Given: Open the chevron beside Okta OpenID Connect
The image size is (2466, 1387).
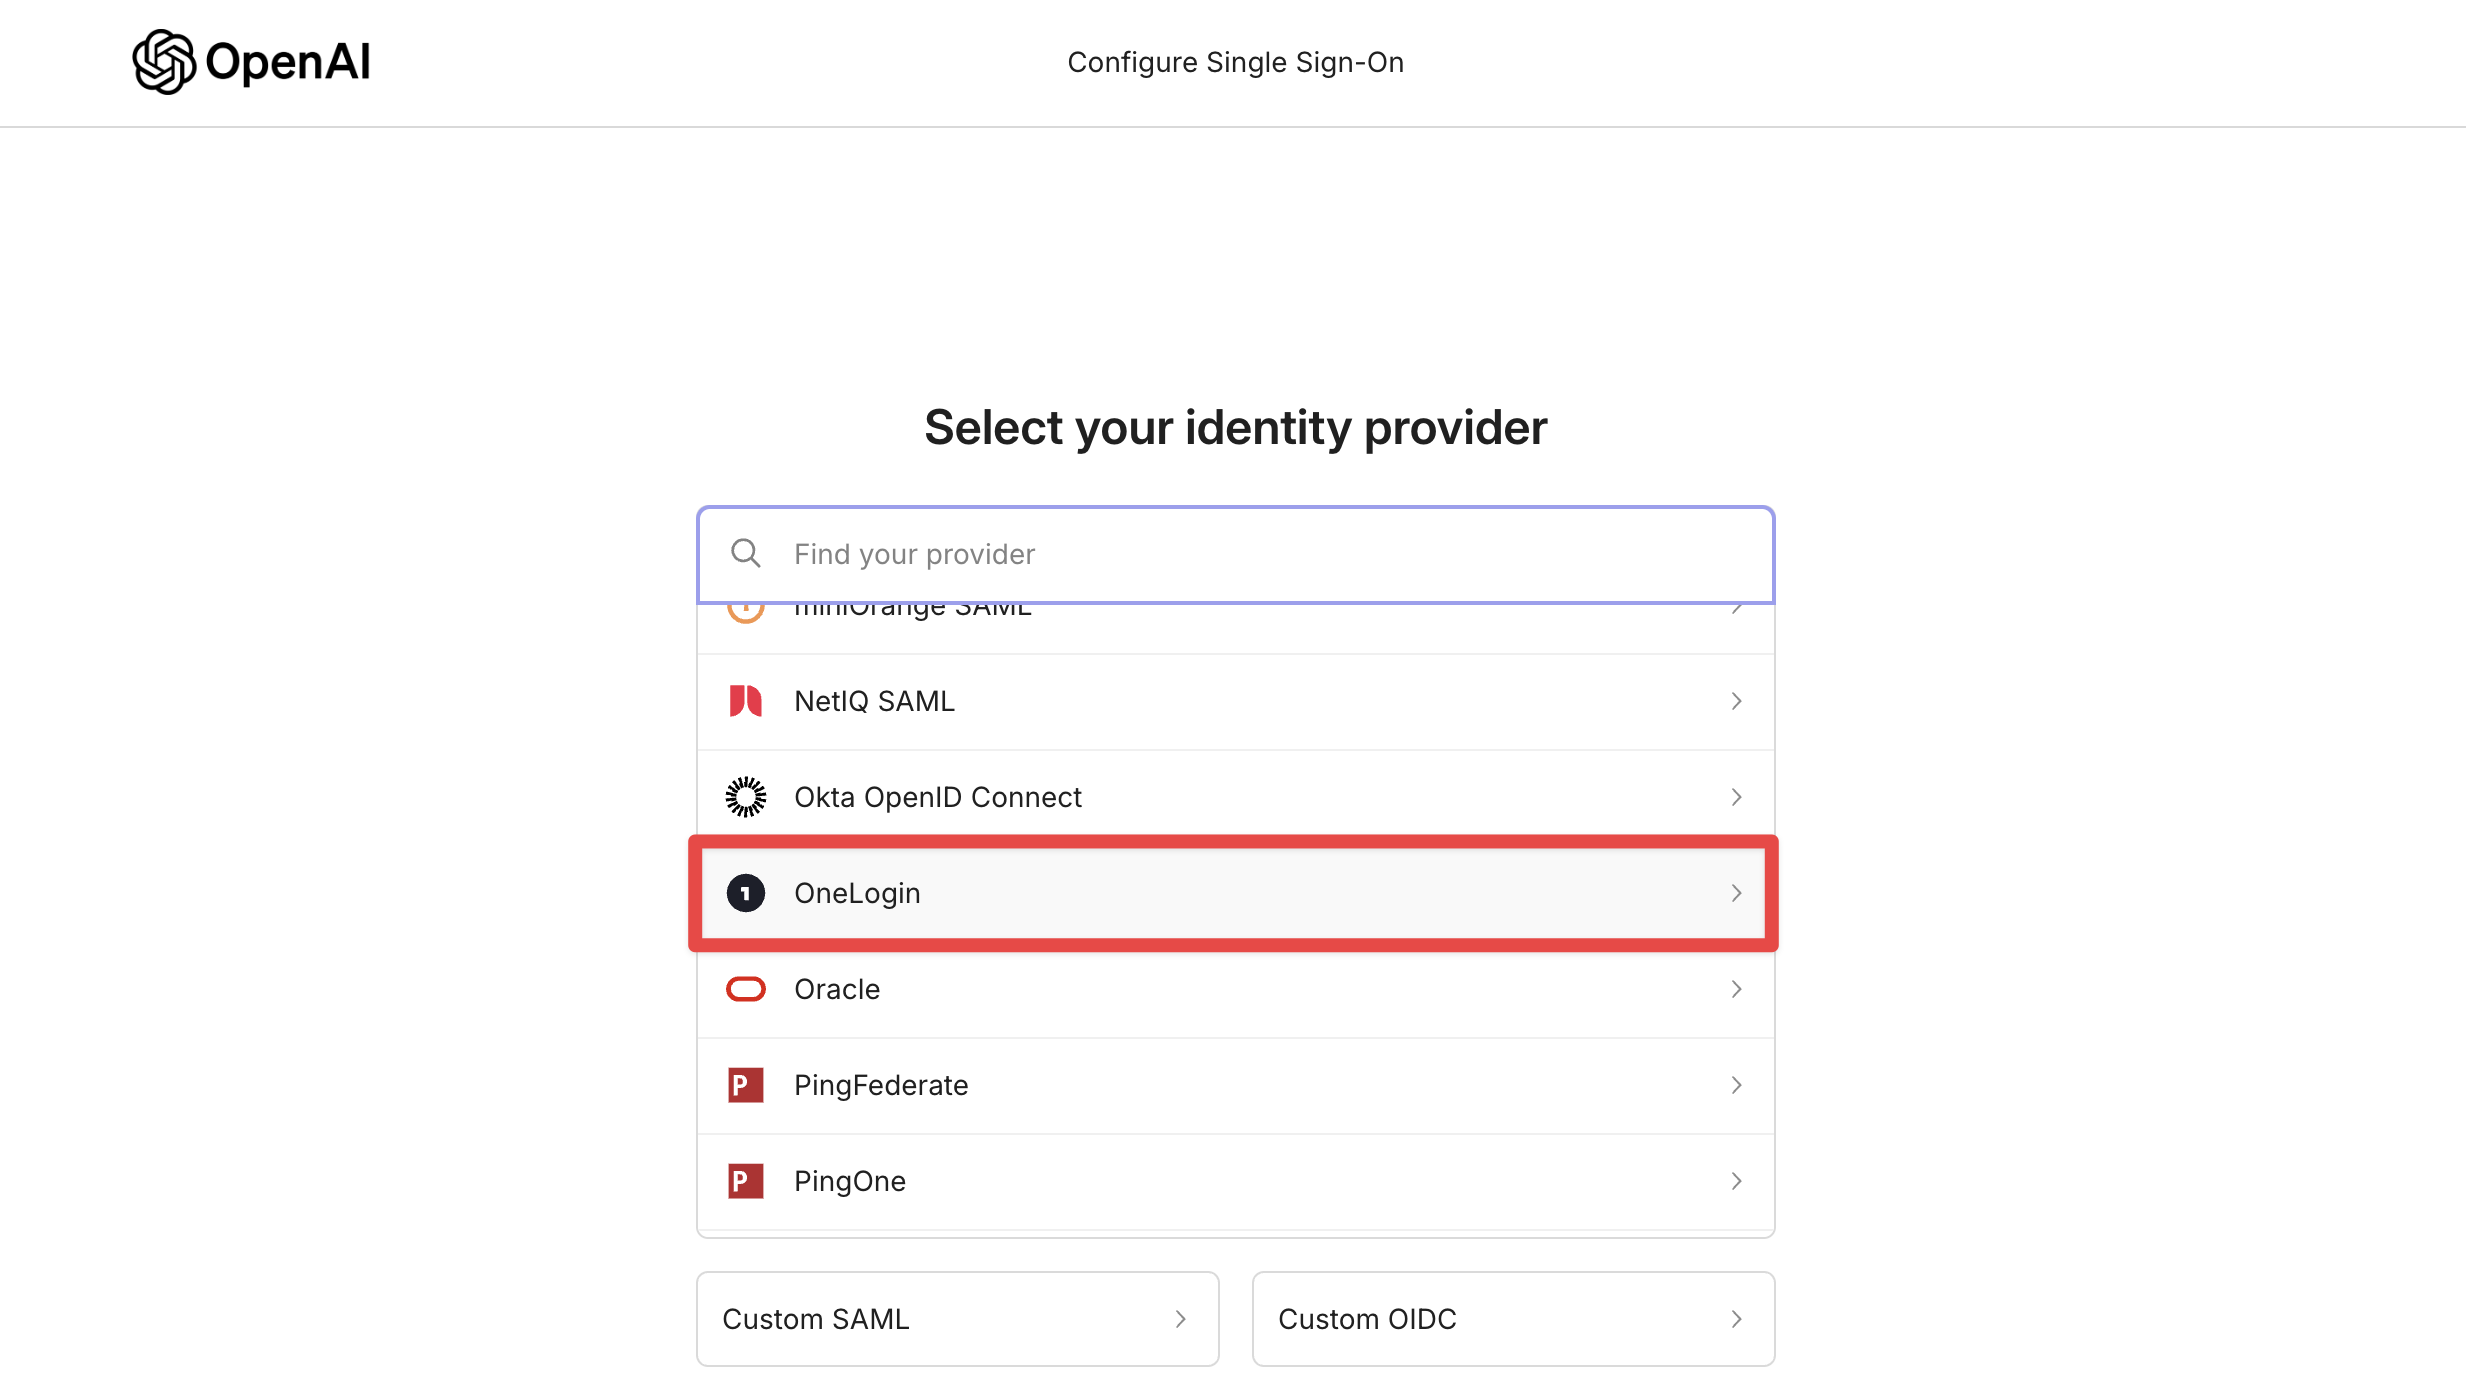Looking at the screenshot, I should [1737, 797].
